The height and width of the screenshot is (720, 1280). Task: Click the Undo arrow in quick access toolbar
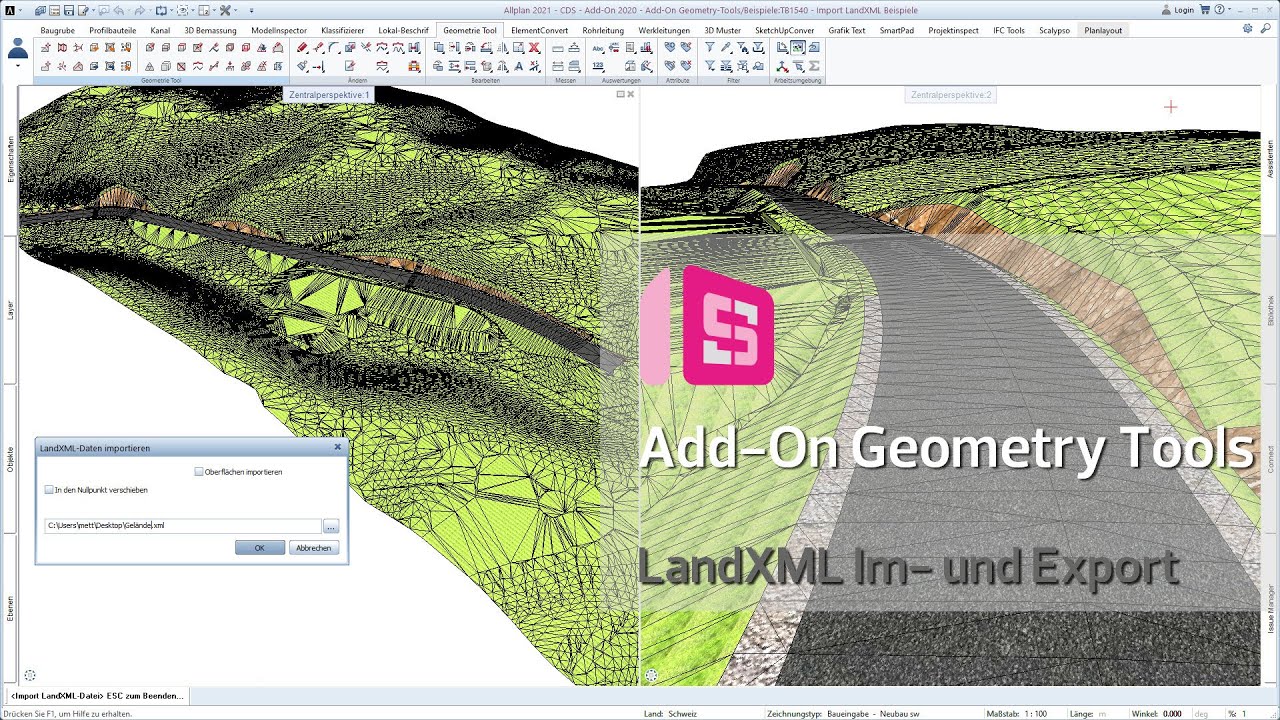click(x=118, y=10)
